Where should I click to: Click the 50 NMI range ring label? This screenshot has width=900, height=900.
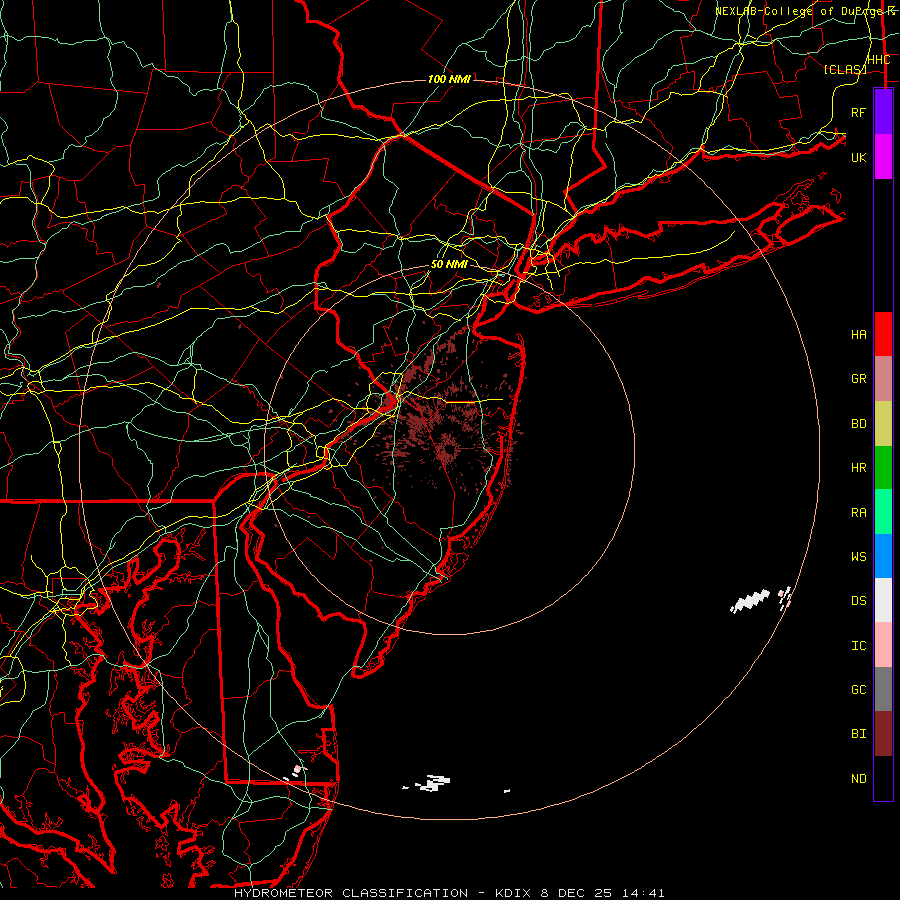[449, 265]
